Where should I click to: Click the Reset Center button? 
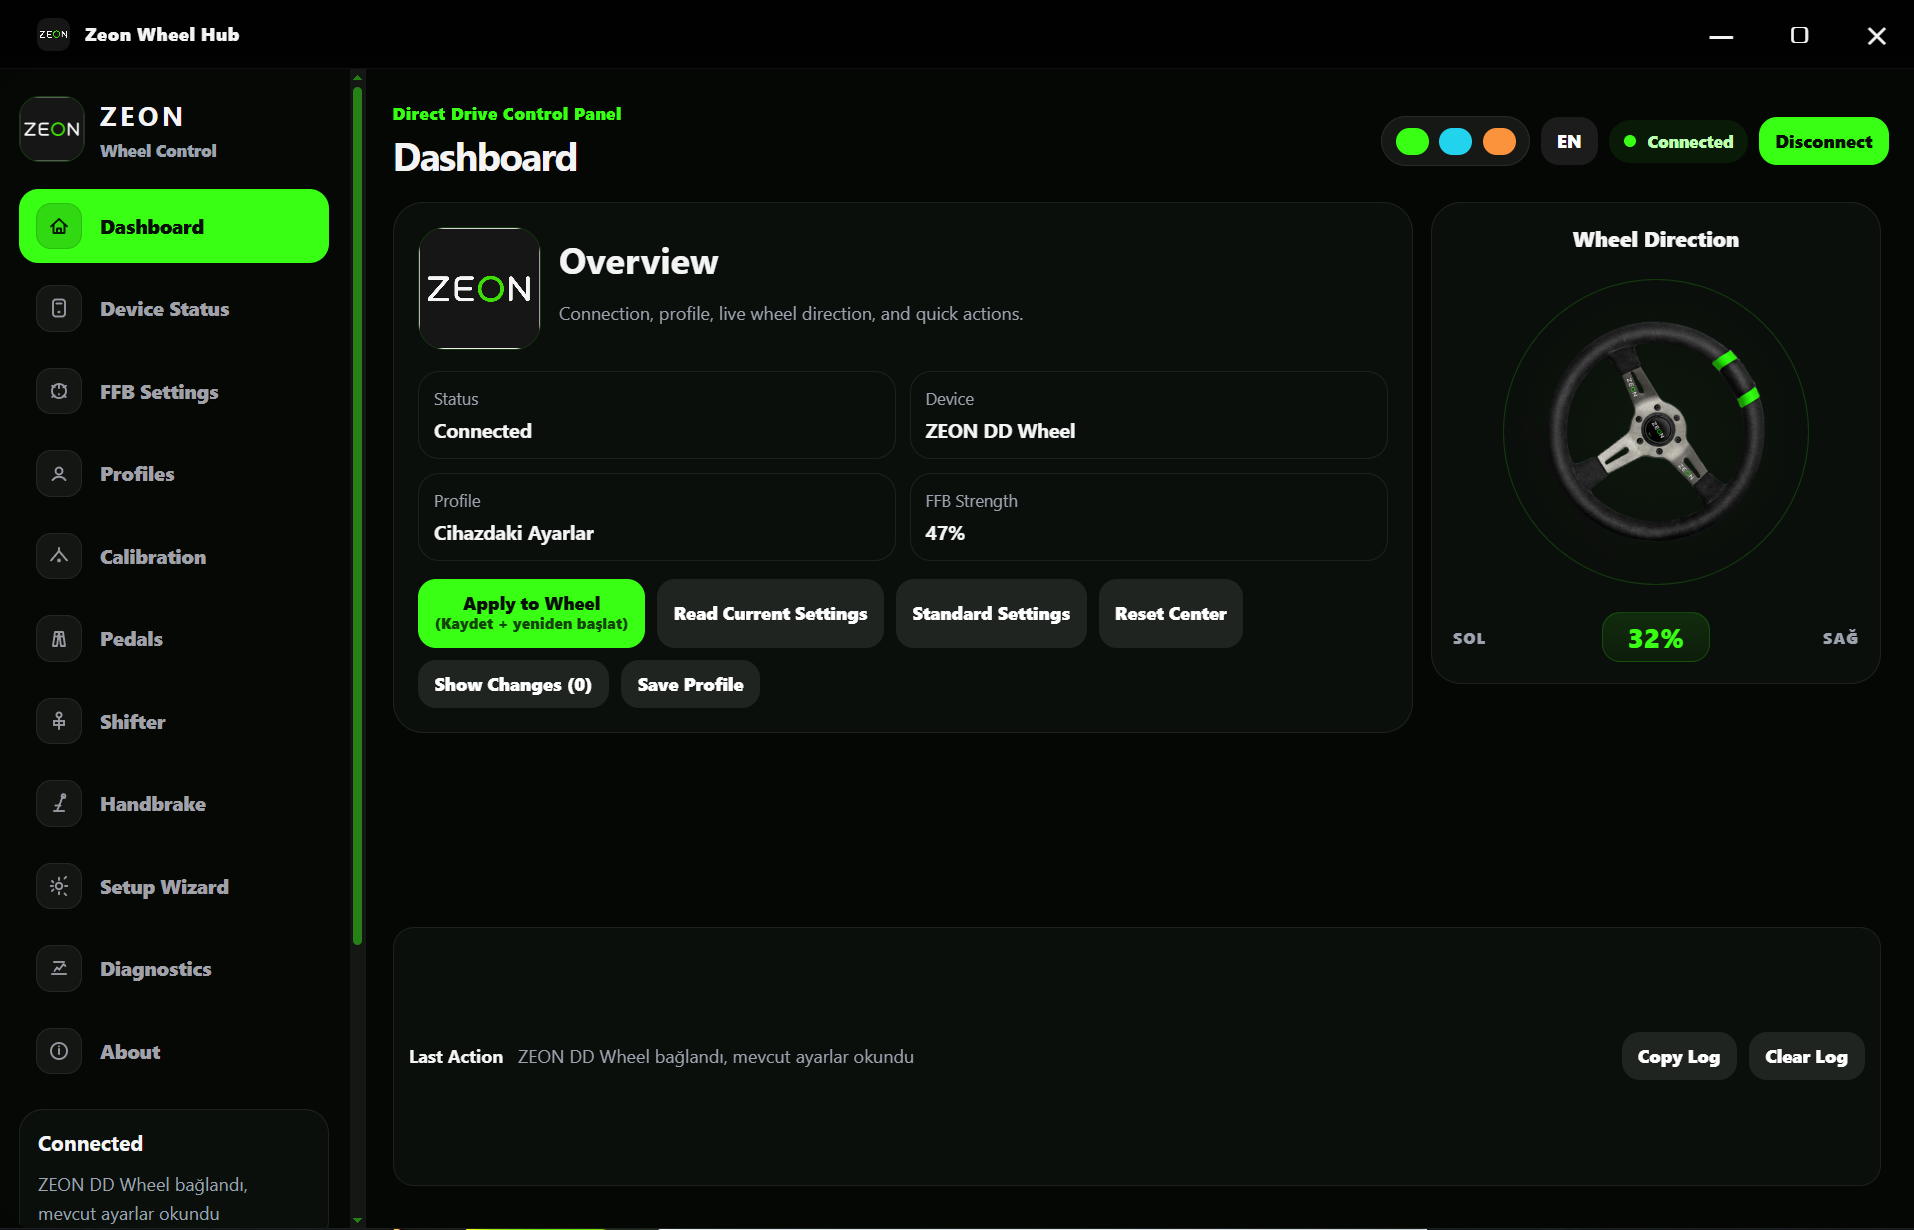(1170, 613)
